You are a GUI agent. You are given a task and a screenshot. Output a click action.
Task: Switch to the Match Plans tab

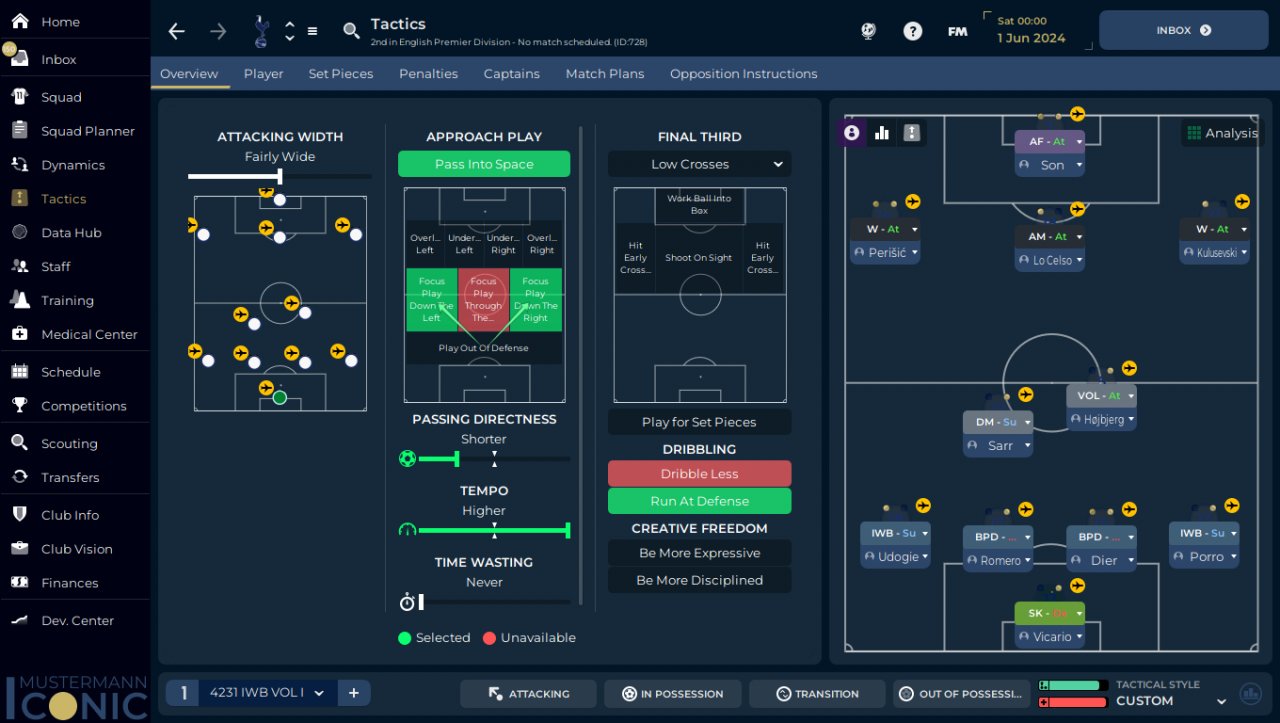pyautogui.click(x=605, y=74)
